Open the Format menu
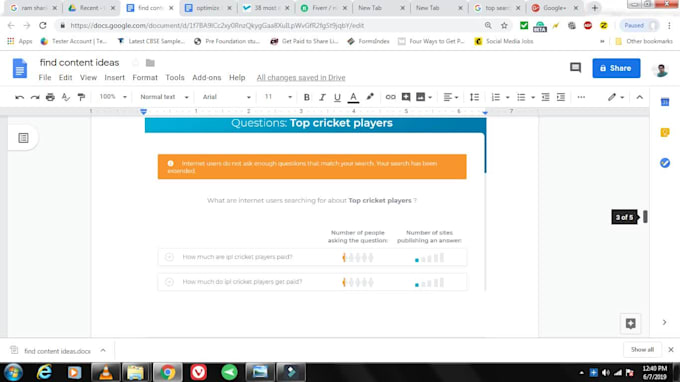The width and height of the screenshot is (680, 382). point(145,78)
